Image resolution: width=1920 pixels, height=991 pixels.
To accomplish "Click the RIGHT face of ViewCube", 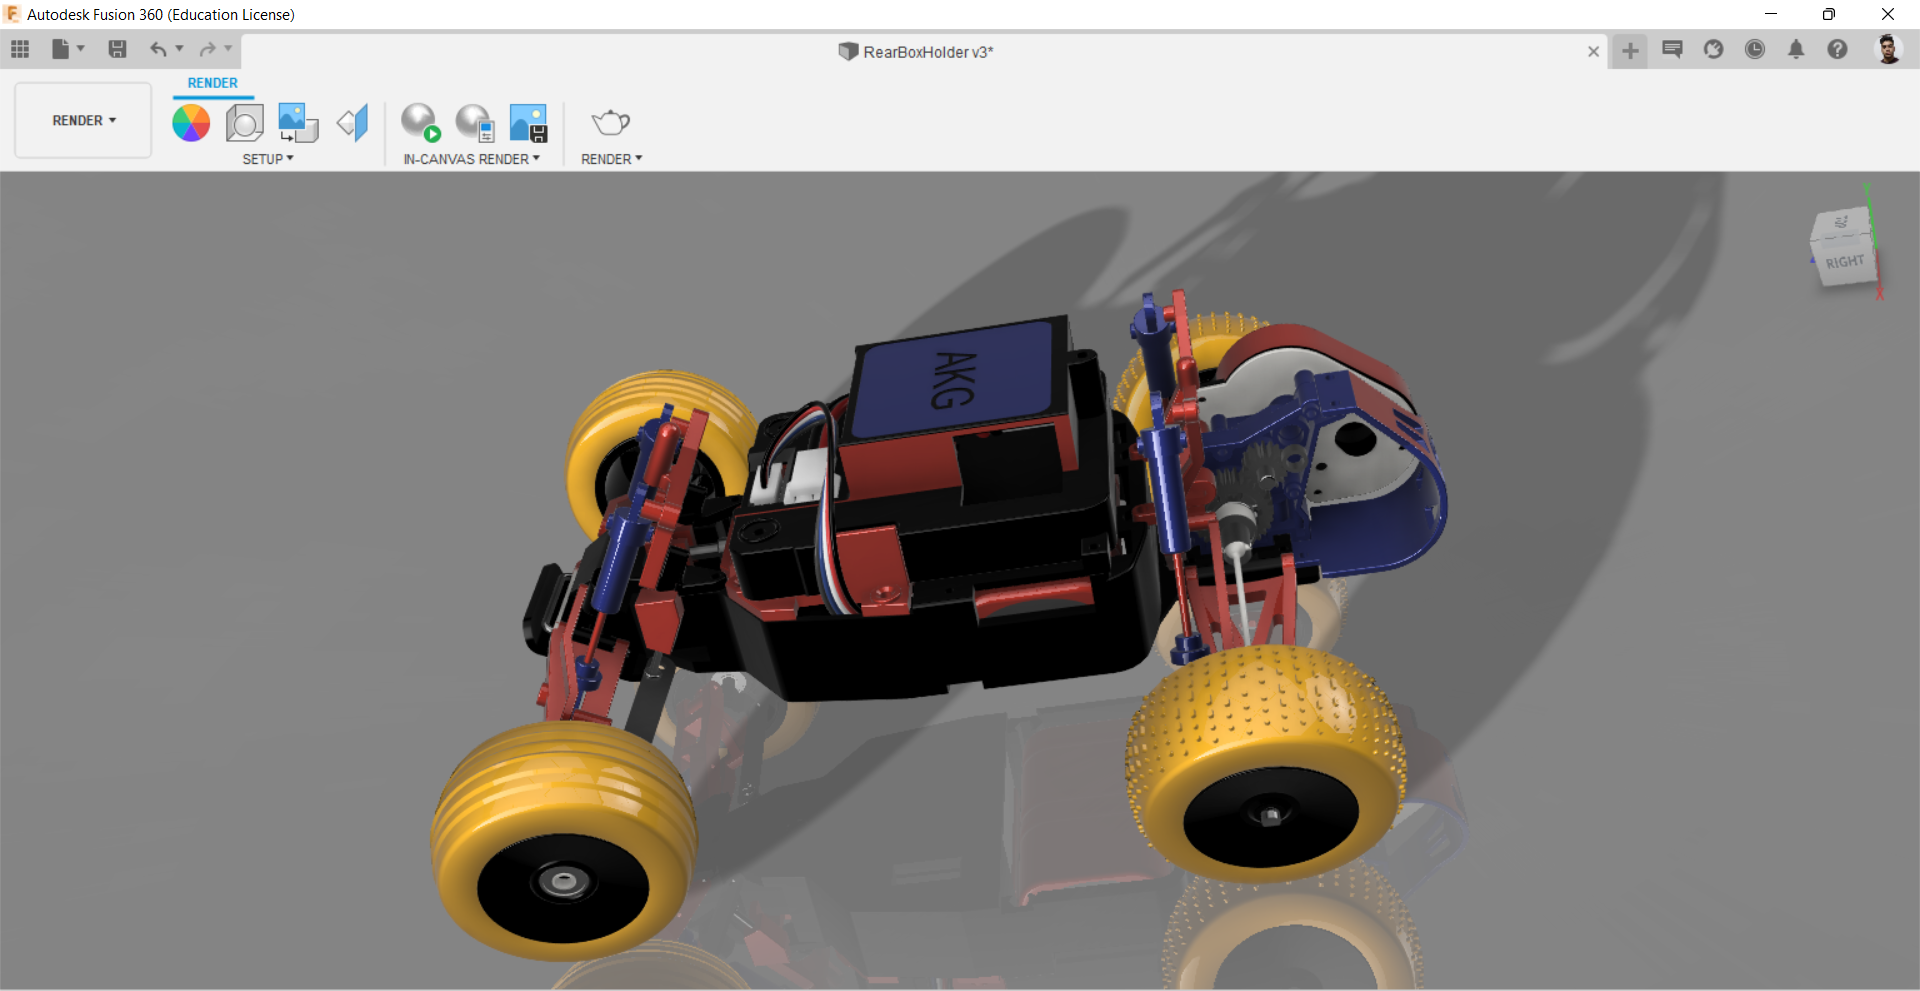I will [1844, 262].
